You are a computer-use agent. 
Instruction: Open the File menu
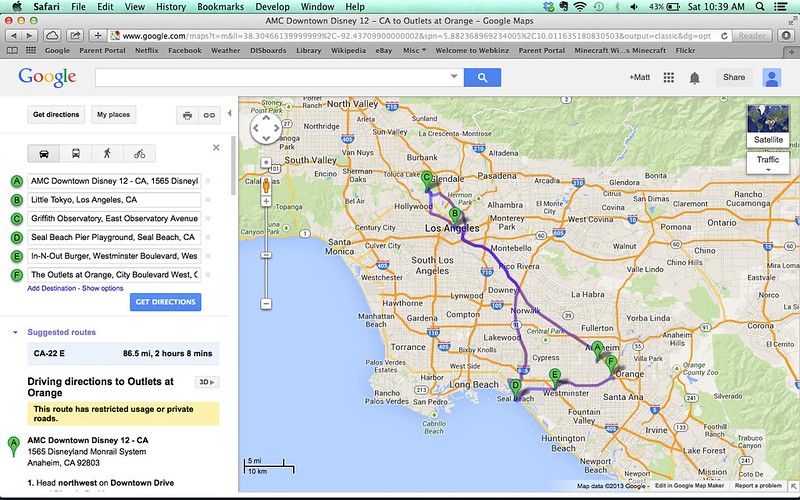pos(78,7)
